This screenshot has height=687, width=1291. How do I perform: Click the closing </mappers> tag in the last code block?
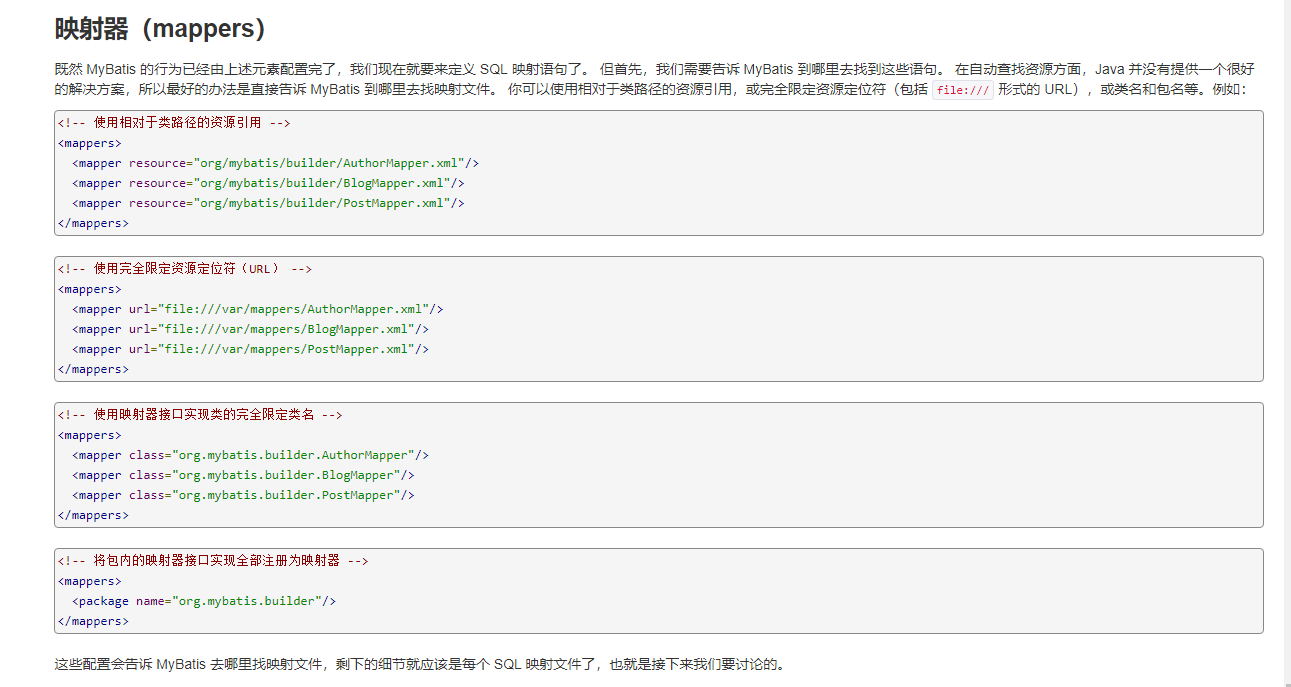(x=93, y=621)
